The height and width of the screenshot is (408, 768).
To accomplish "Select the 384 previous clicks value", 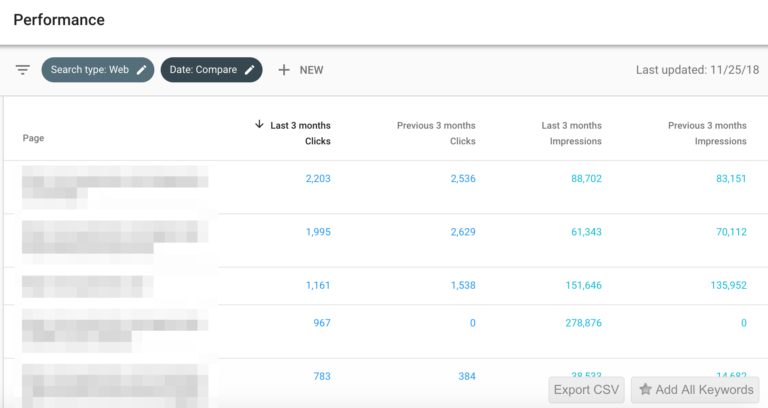I will point(467,377).
